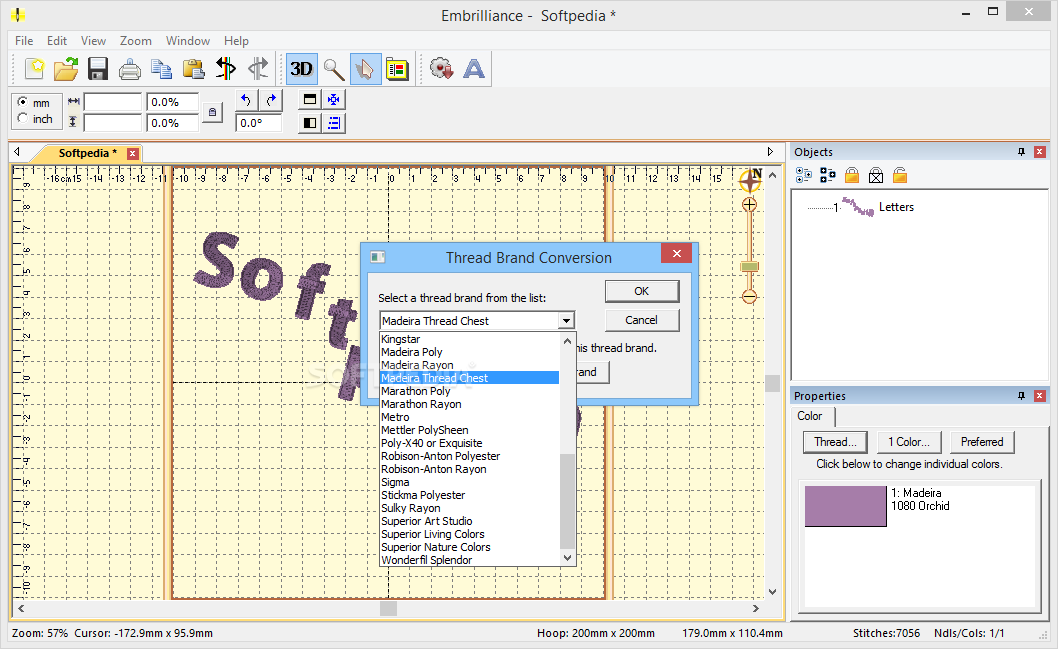Click the collapse-all icon in Objects panel
This screenshot has height=649, width=1058.
point(828,176)
